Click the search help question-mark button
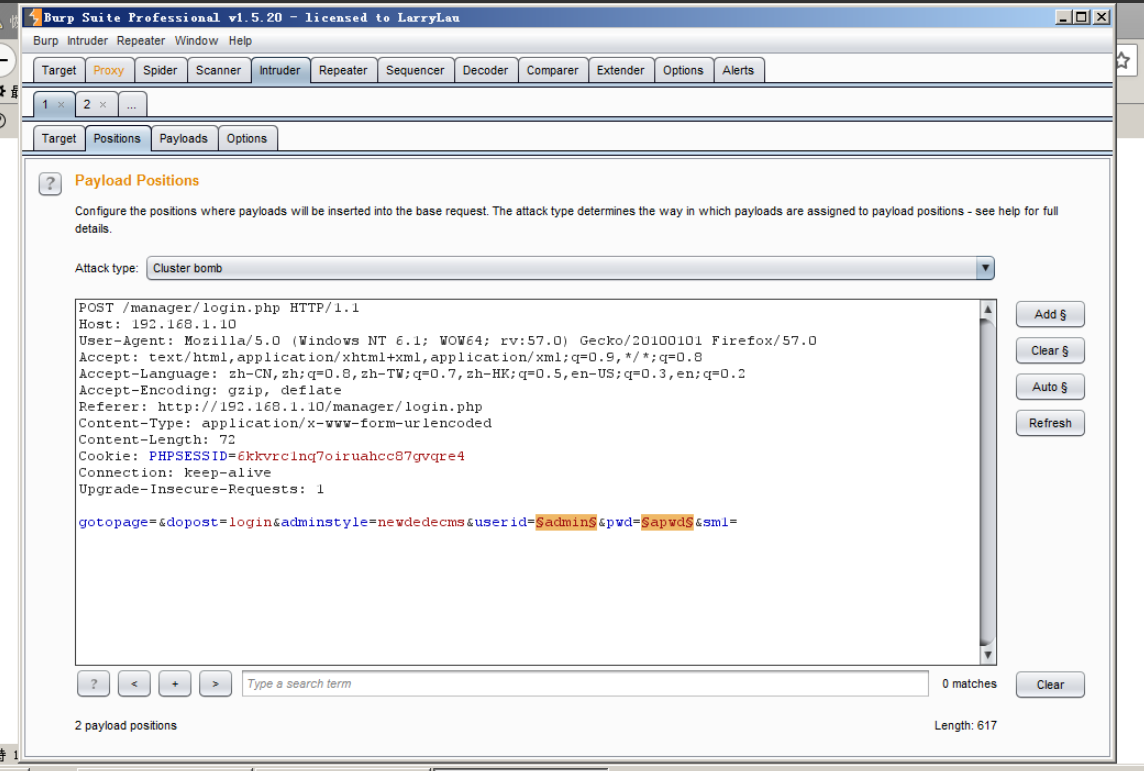 (x=93, y=684)
